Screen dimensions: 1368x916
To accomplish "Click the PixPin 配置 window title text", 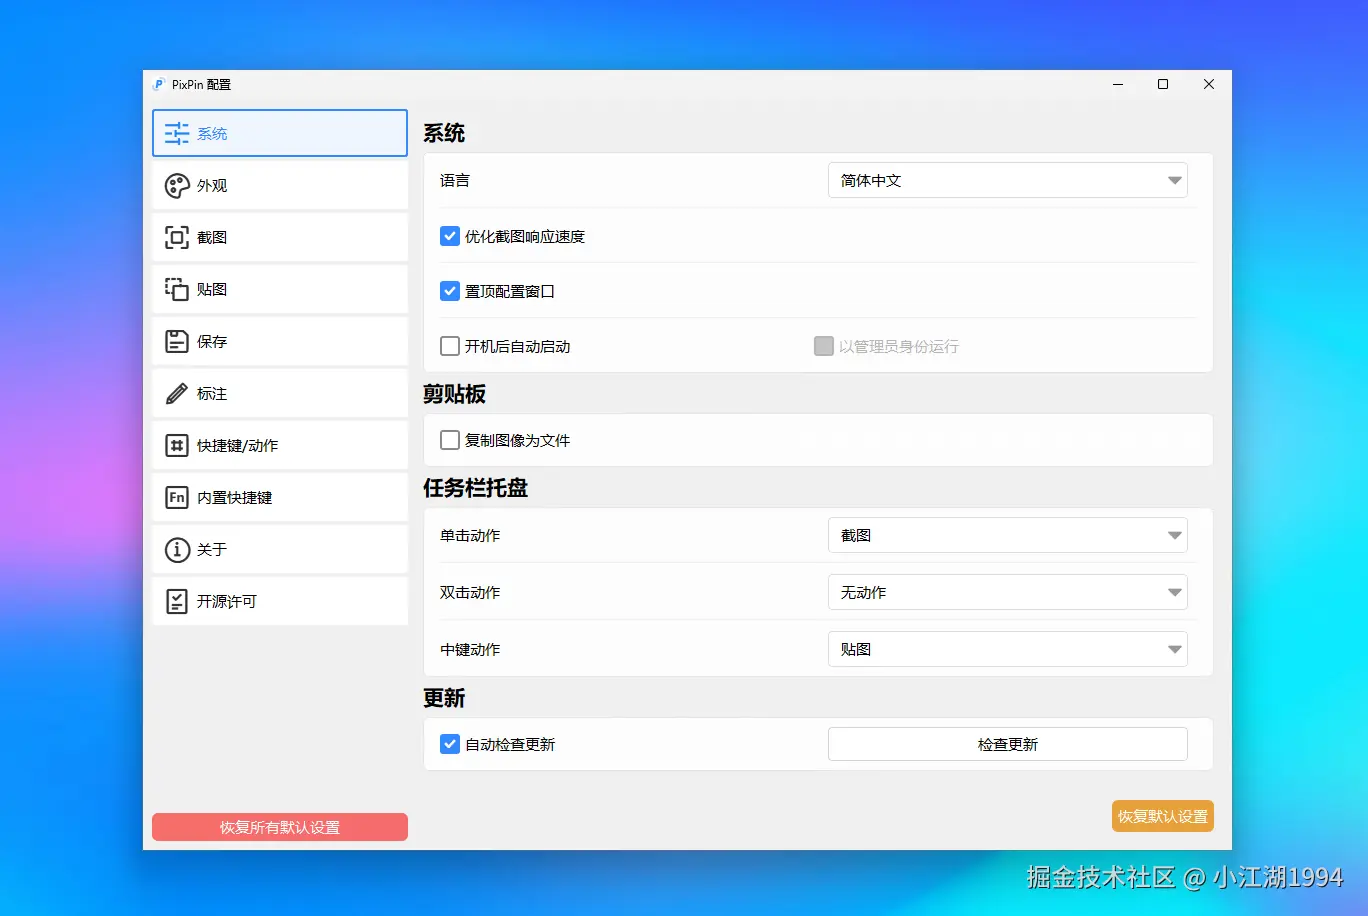I will (x=201, y=84).
